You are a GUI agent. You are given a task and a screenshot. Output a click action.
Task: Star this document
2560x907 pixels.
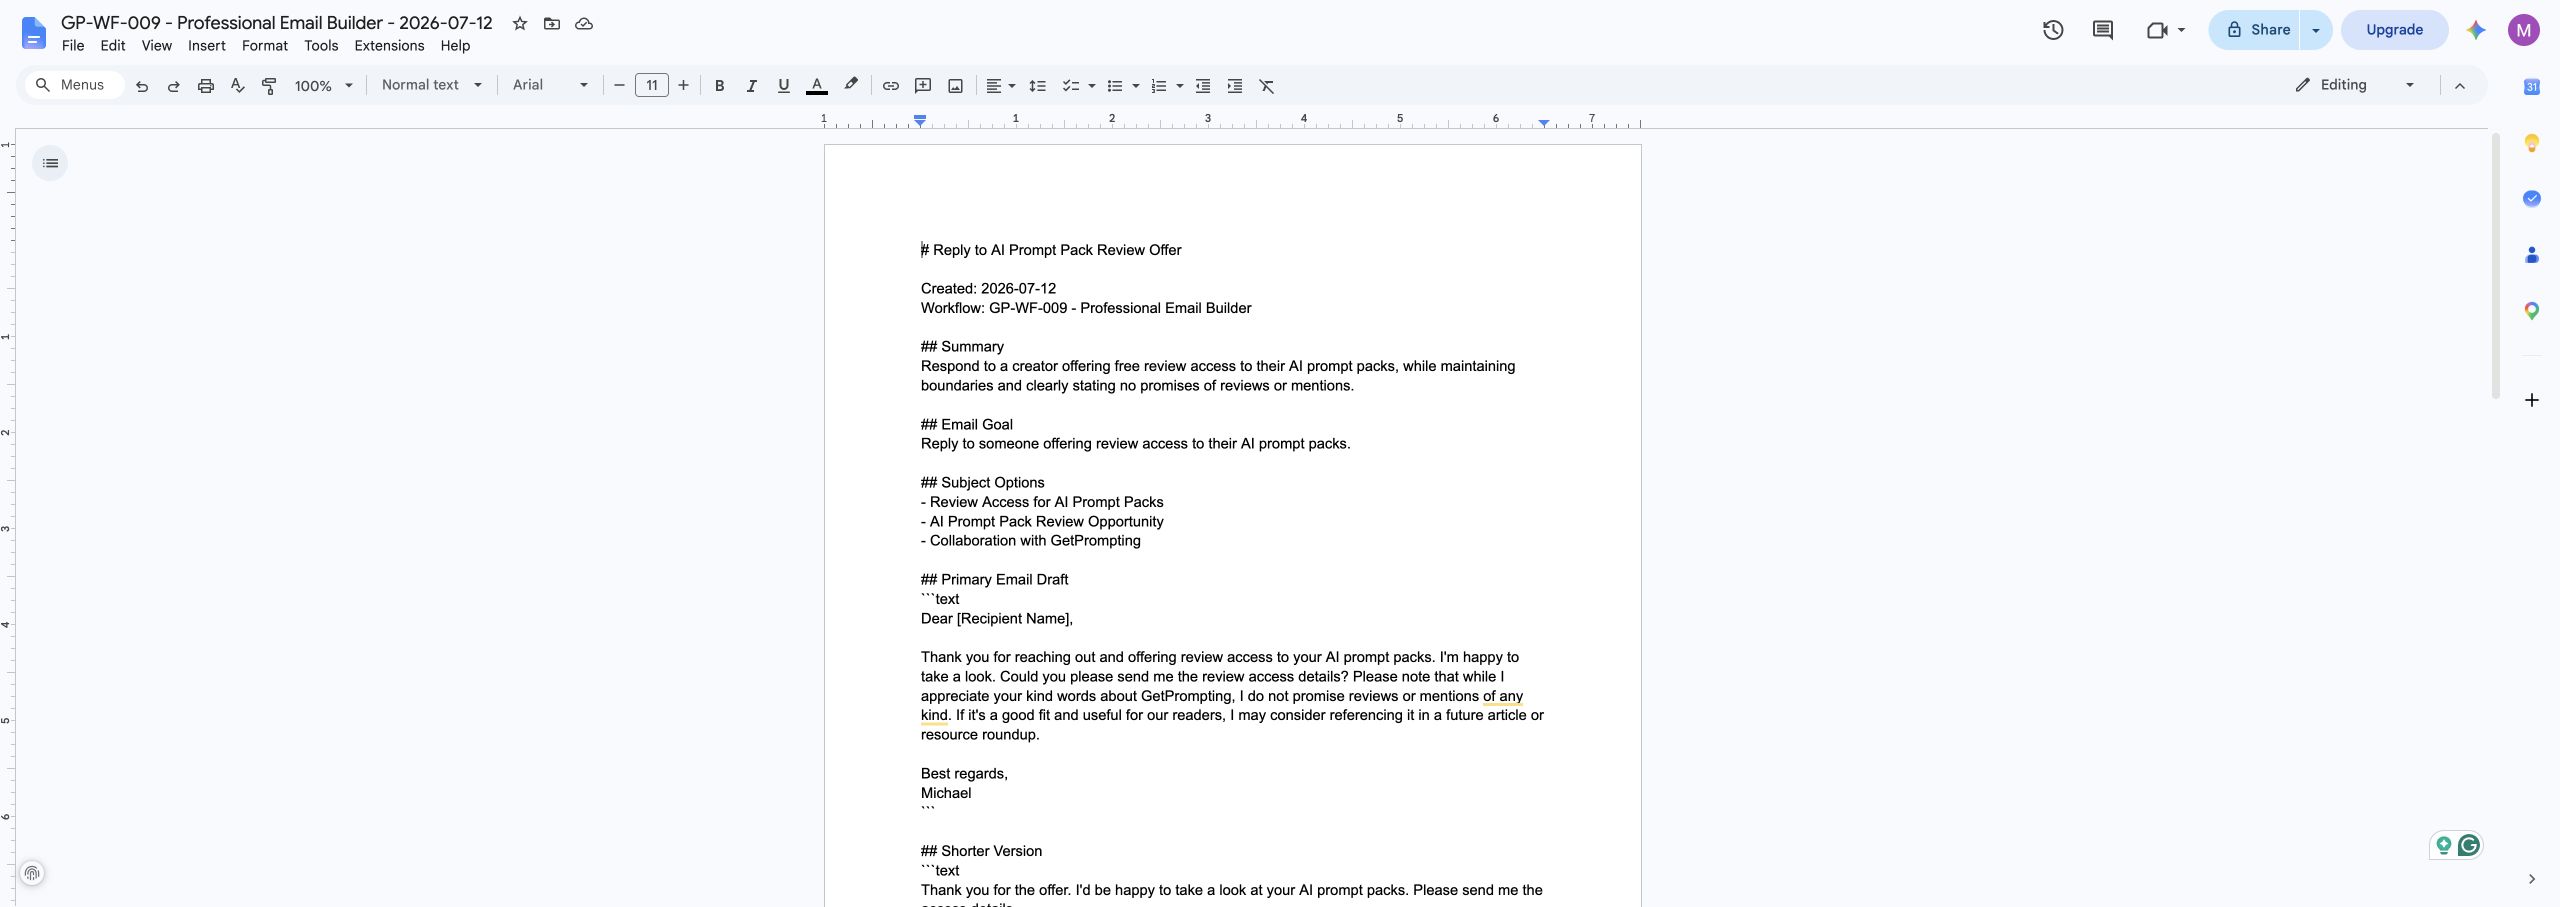coord(520,23)
